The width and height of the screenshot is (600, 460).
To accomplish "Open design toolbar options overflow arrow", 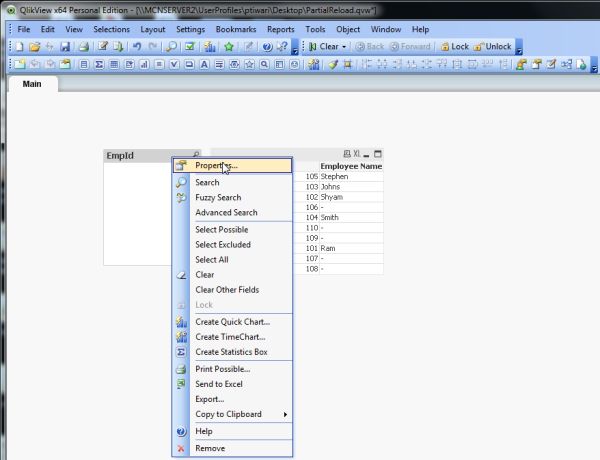I will pos(594,65).
